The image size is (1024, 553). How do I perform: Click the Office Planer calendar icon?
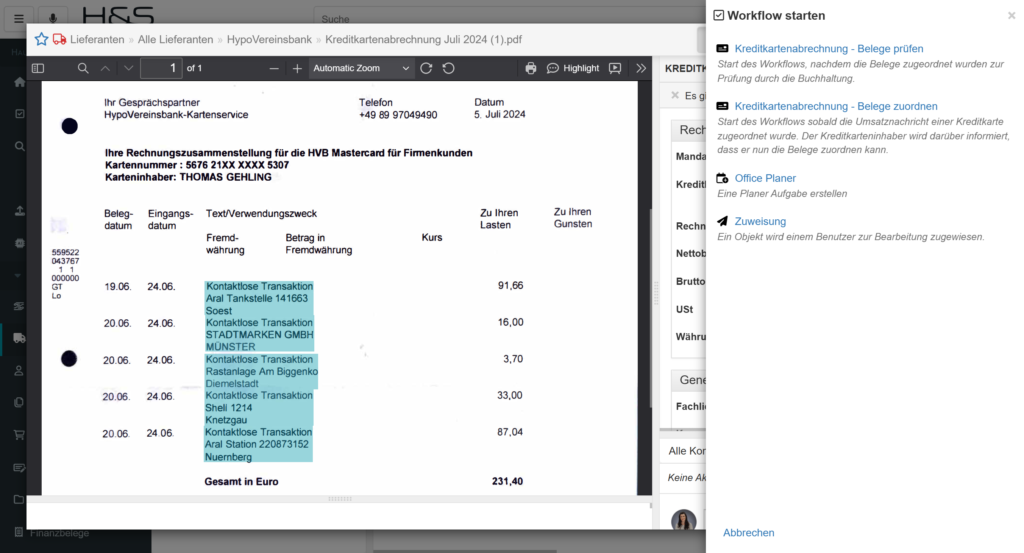click(722, 178)
